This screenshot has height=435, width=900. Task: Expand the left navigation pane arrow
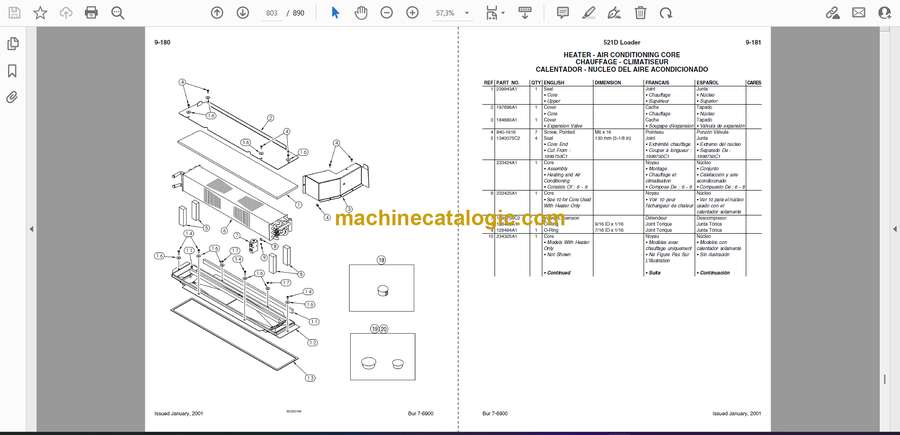[x=31, y=229]
